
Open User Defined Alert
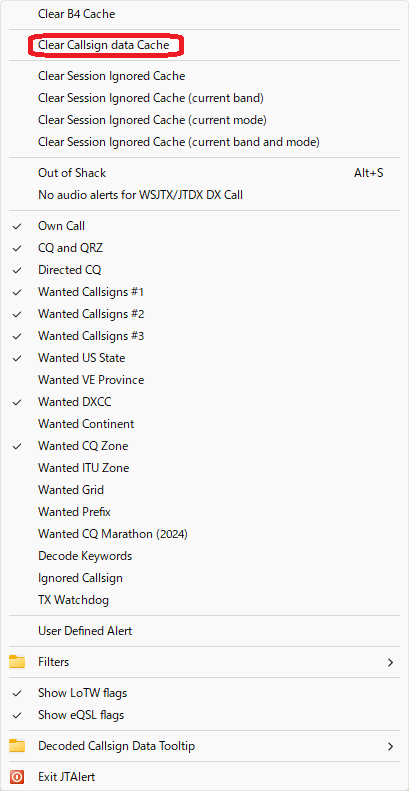204,631
